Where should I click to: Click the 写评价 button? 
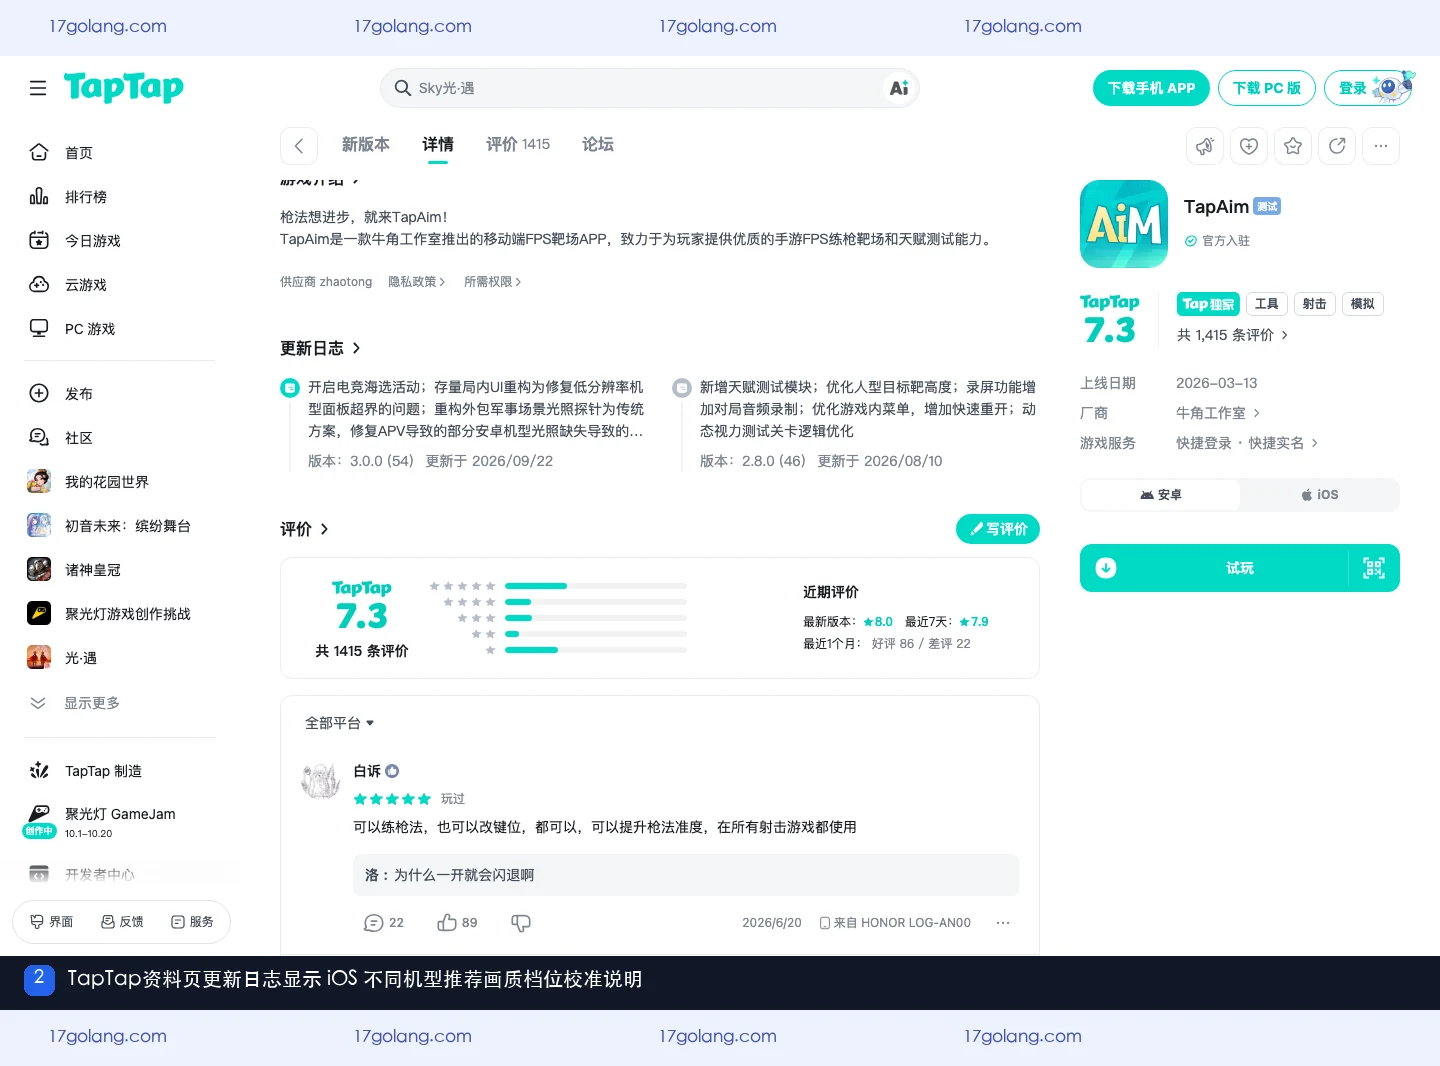tap(998, 529)
